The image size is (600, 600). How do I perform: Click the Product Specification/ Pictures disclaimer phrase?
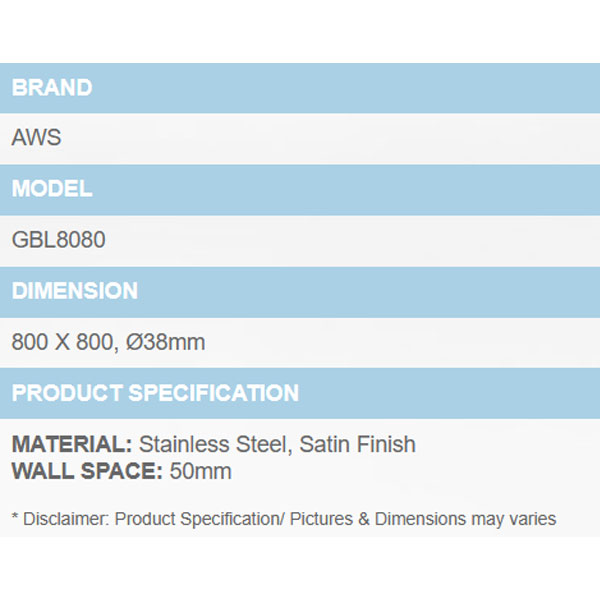click(233, 519)
